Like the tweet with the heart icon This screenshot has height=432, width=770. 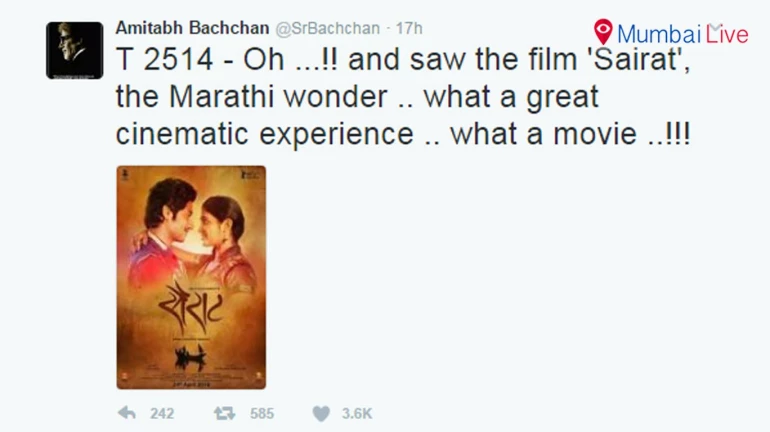321,413
